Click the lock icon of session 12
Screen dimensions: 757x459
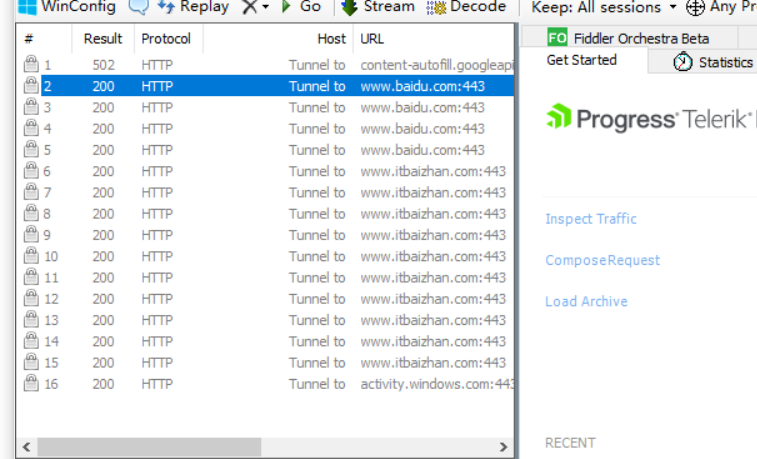pos(31,298)
